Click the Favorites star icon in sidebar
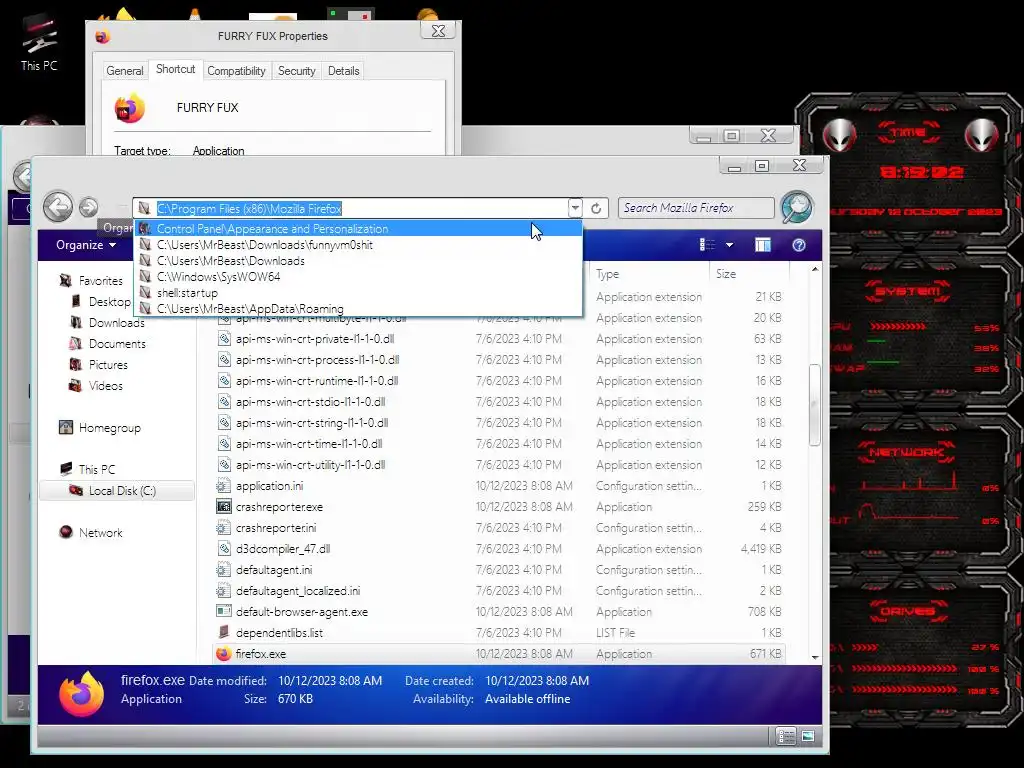 coord(65,280)
